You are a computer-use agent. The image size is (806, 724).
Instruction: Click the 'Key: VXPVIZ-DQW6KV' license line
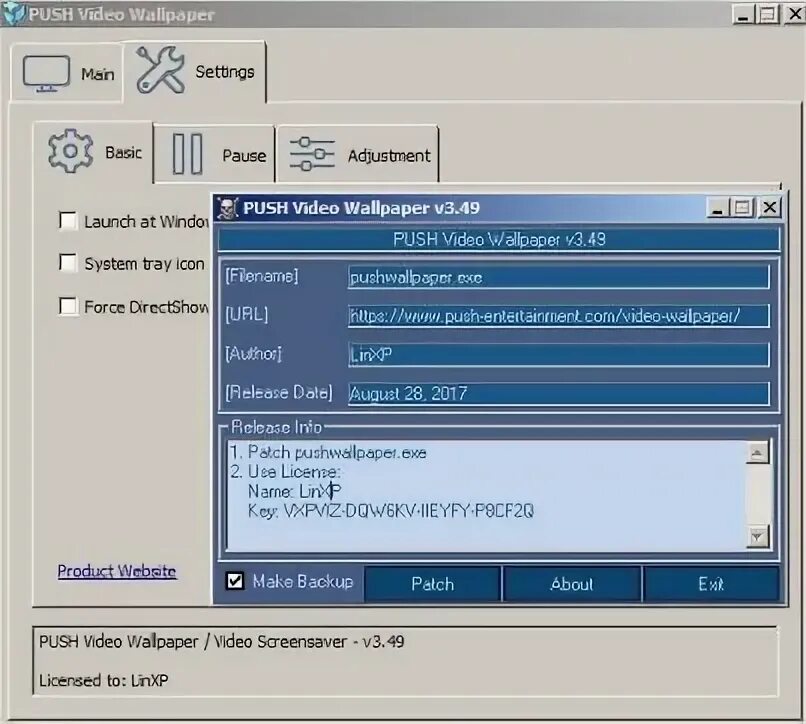click(391, 511)
